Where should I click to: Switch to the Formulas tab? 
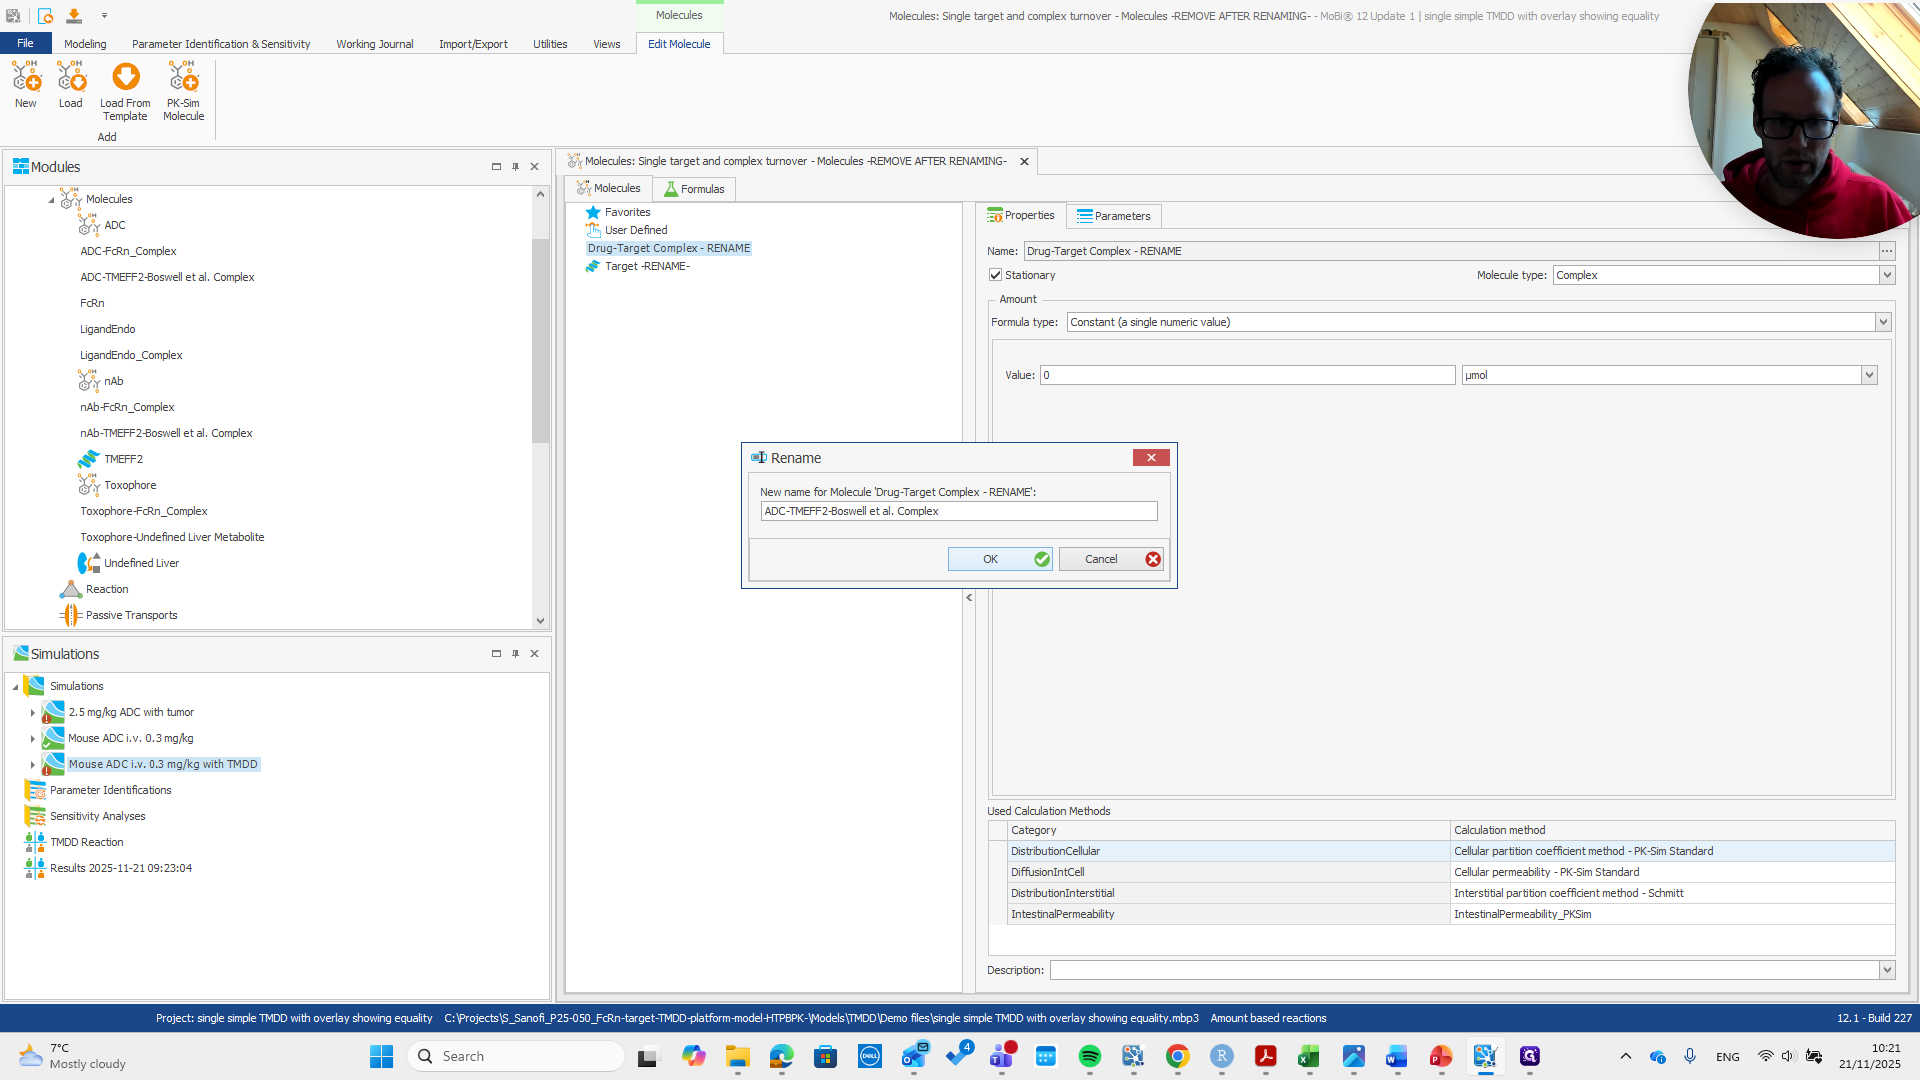click(x=694, y=189)
